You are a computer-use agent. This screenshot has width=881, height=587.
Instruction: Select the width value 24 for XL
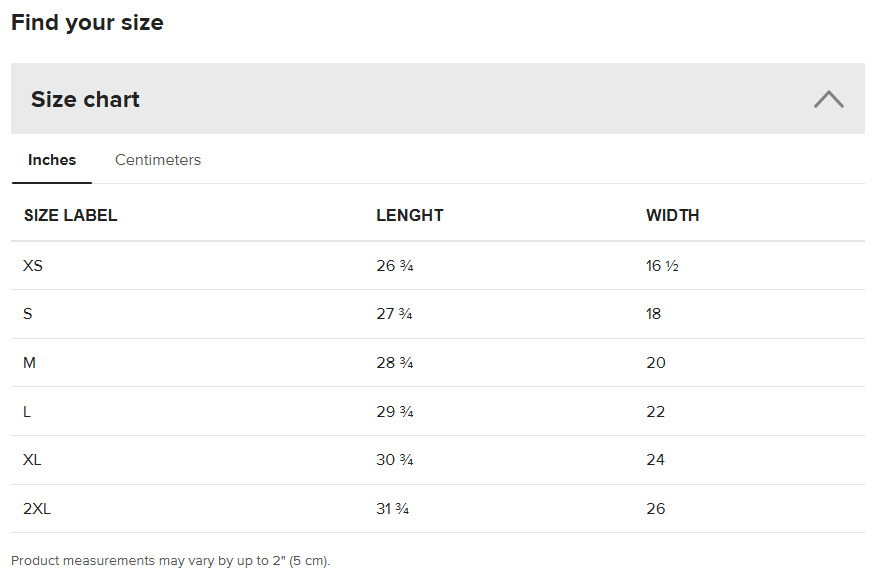(655, 460)
